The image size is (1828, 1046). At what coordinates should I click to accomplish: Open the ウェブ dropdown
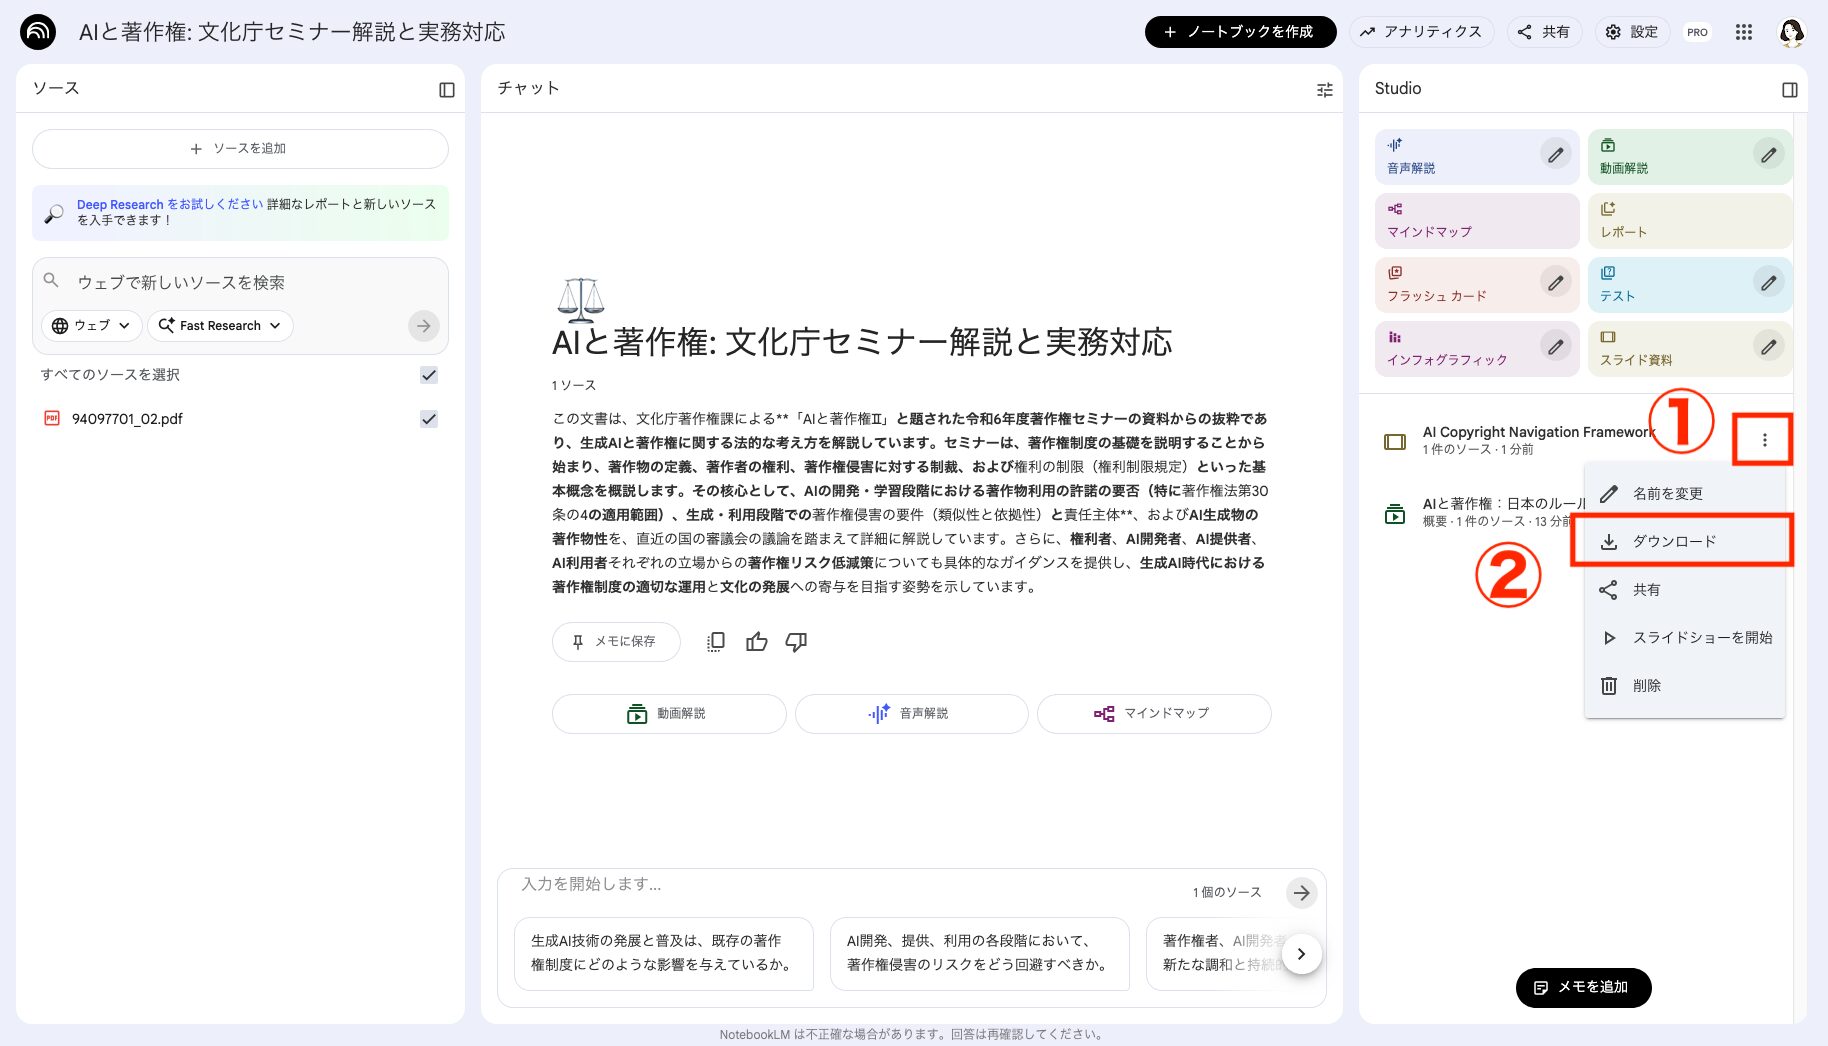[90, 325]
